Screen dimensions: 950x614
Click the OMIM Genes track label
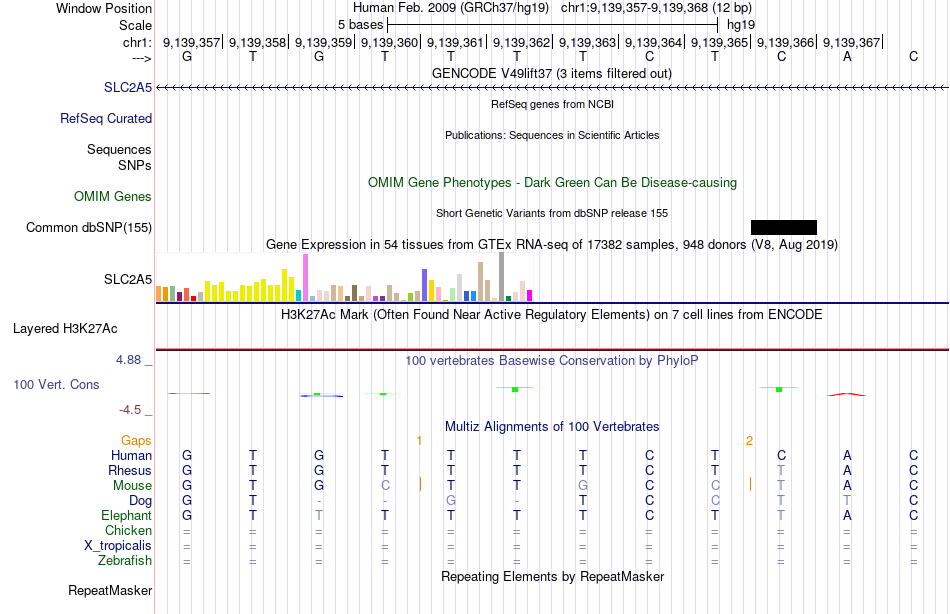[113, 196]
